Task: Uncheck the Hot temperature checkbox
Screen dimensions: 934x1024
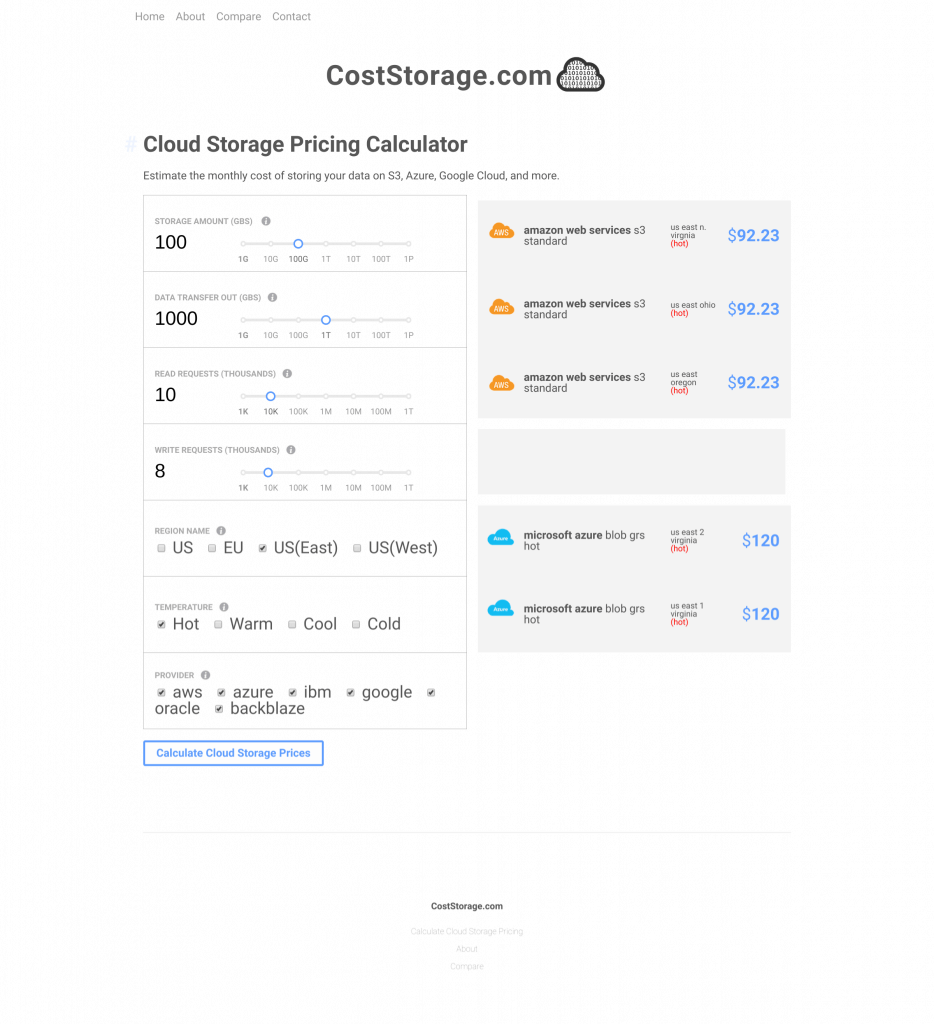Action: tap(161, 625)
